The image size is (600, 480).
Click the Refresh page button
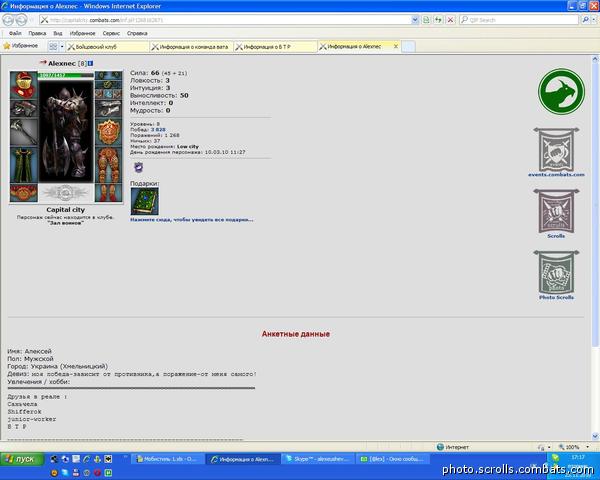click(x=438, y=20)
